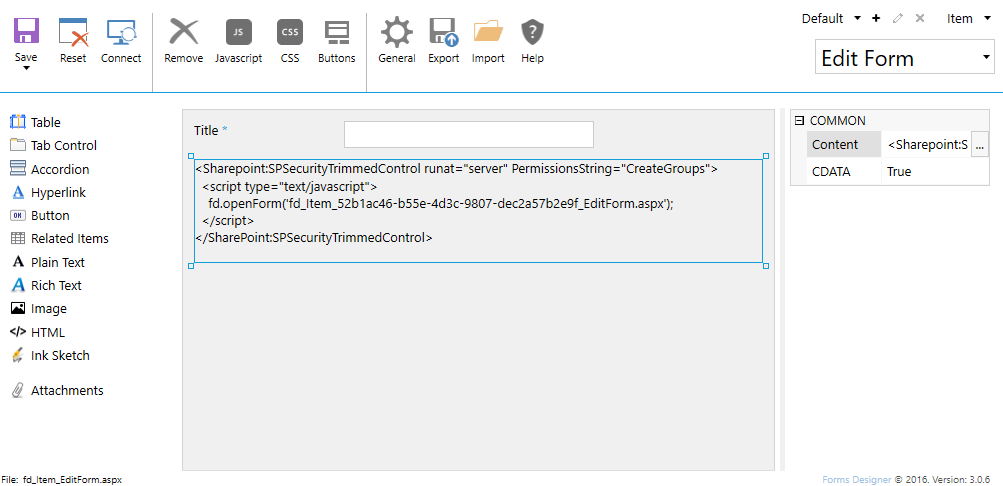The image size is (1003, 486).
Task: Click the Save floppy disk icon
Action: pyautogui.click(x=26, y=31)
